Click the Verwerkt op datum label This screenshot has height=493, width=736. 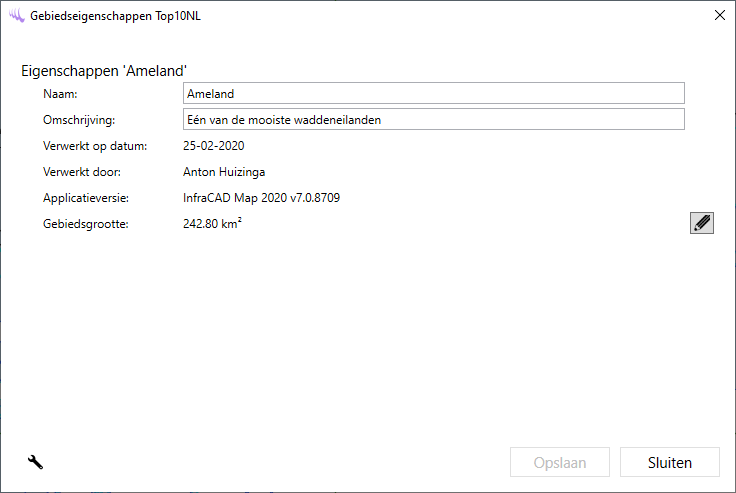[95, 146]
